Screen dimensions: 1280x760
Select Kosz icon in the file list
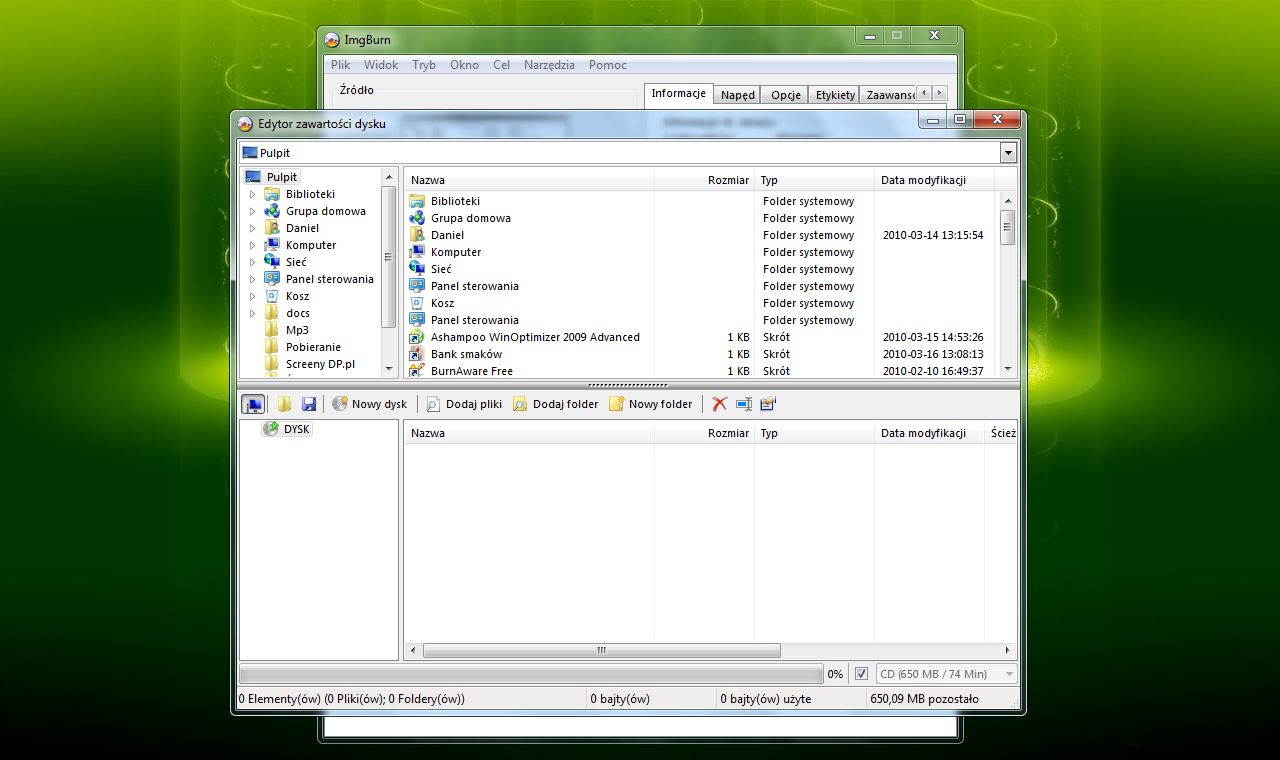(417, 303)
